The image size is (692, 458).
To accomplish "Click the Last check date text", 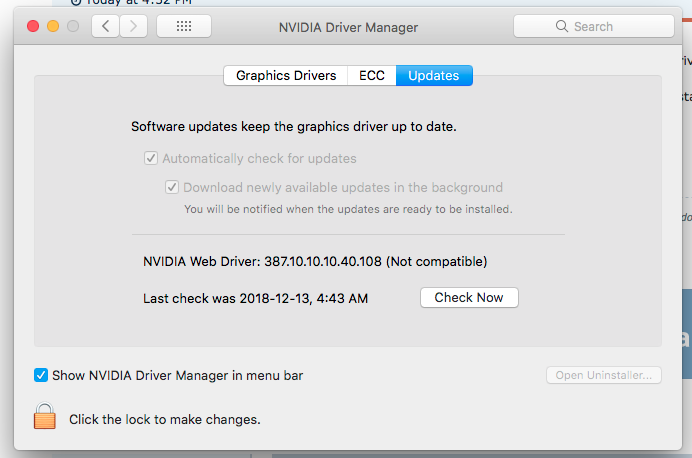I will 255,298.
